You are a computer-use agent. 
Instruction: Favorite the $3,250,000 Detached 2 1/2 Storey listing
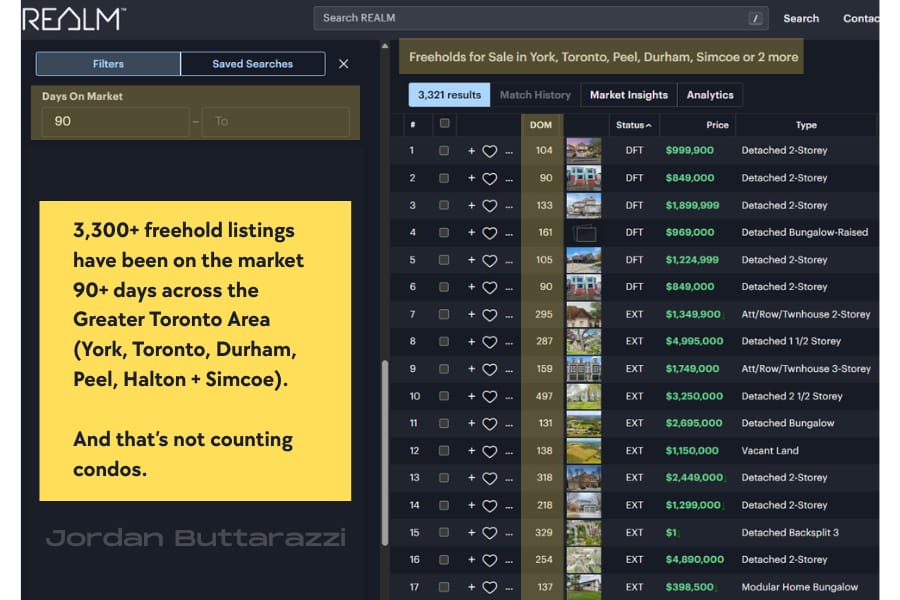pyautogui.click(x=490, y=397)
